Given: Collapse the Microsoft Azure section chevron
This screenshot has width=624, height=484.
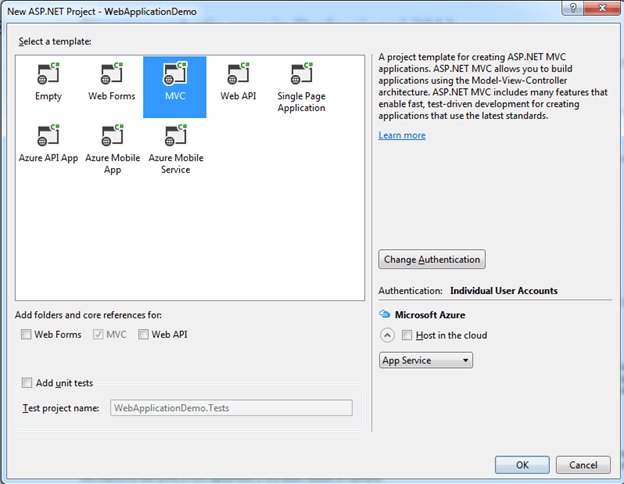Looking at the screenshot, I should pyautogui.click(x=387, y=335).
